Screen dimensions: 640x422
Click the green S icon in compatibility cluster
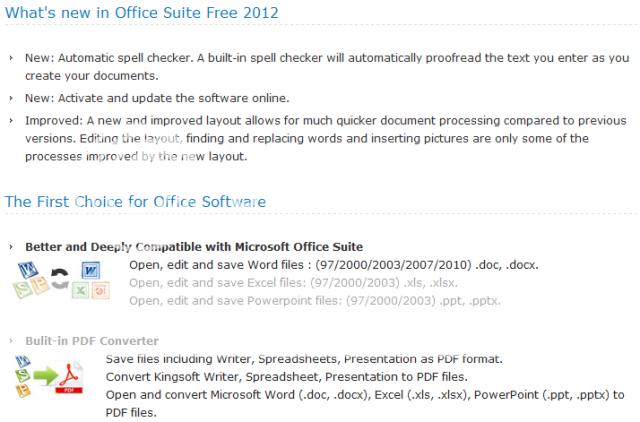click(x=22, y=289)
